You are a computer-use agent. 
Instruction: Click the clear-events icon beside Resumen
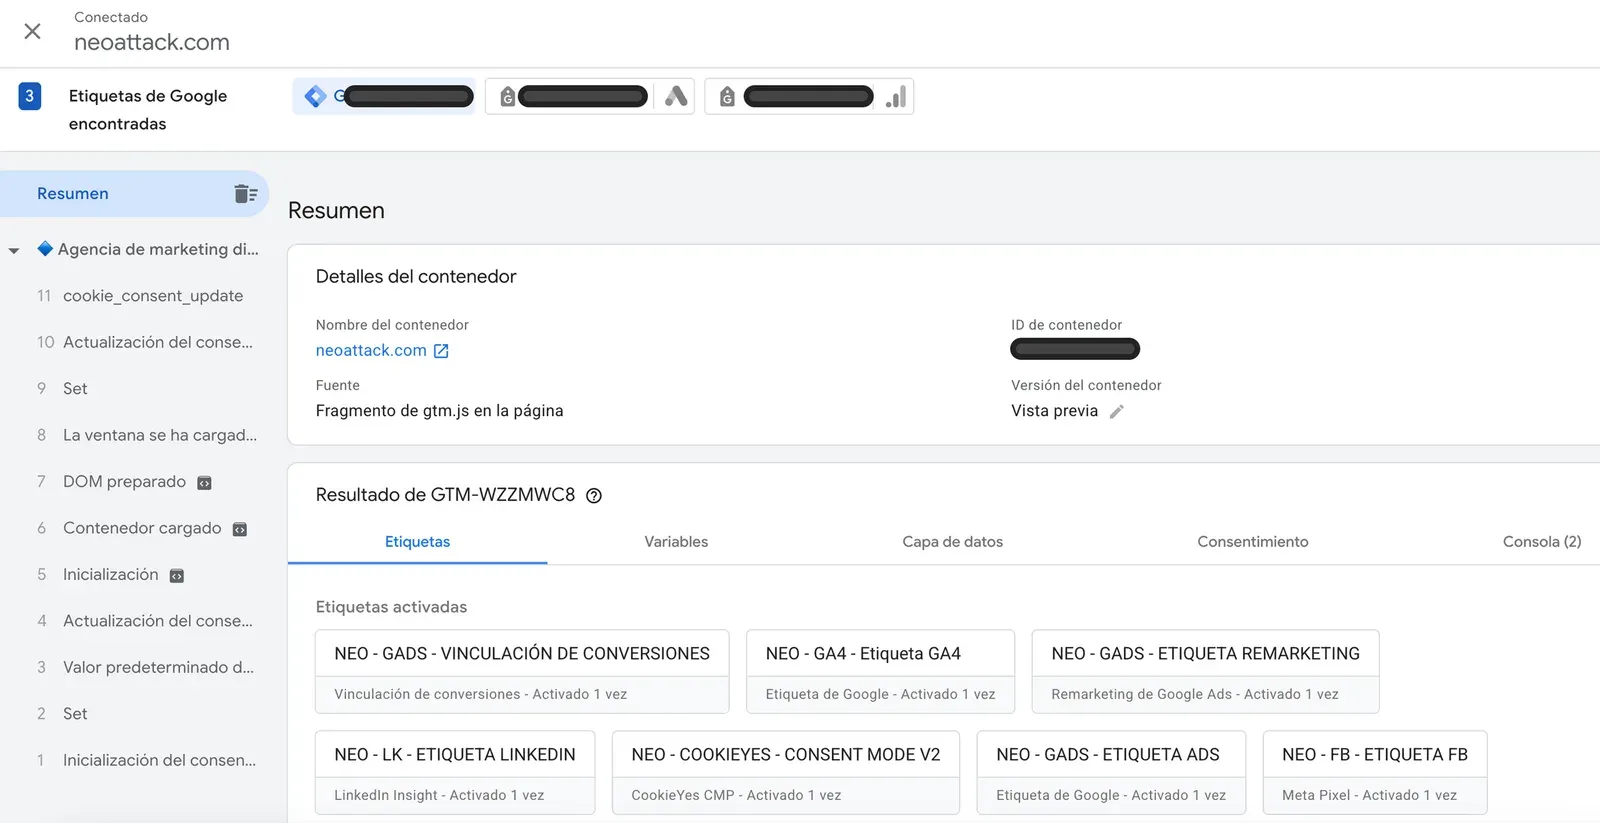(x=245, y=194)
